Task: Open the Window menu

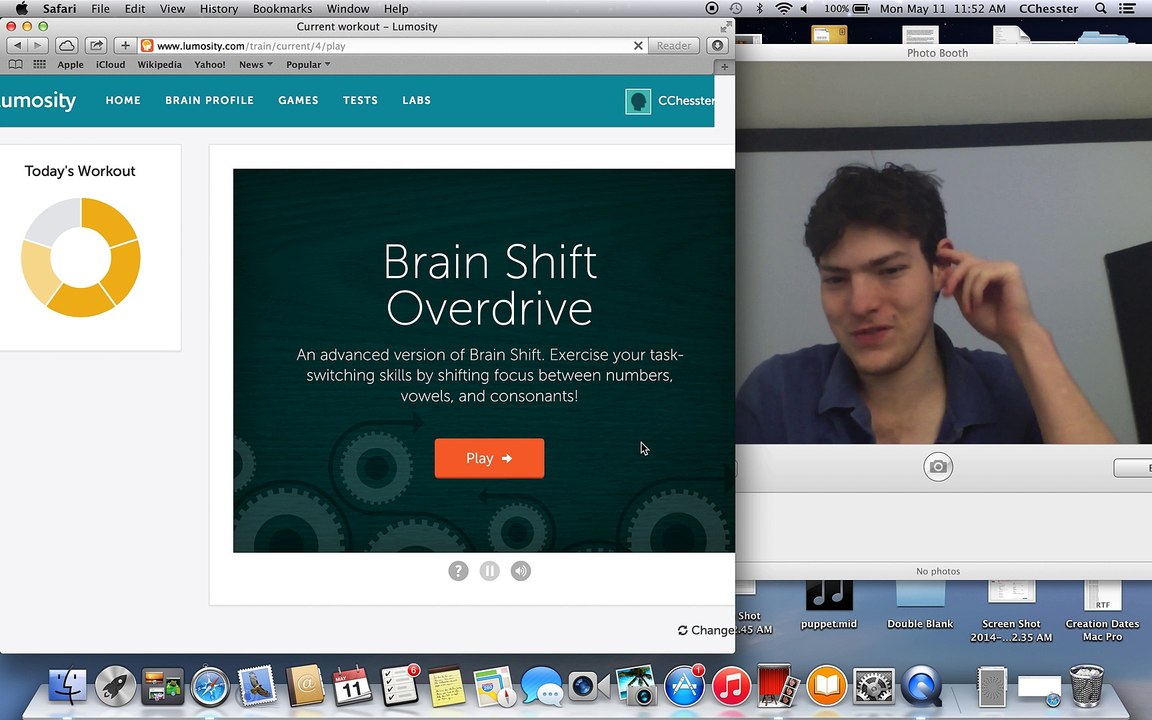Action: 348,9
